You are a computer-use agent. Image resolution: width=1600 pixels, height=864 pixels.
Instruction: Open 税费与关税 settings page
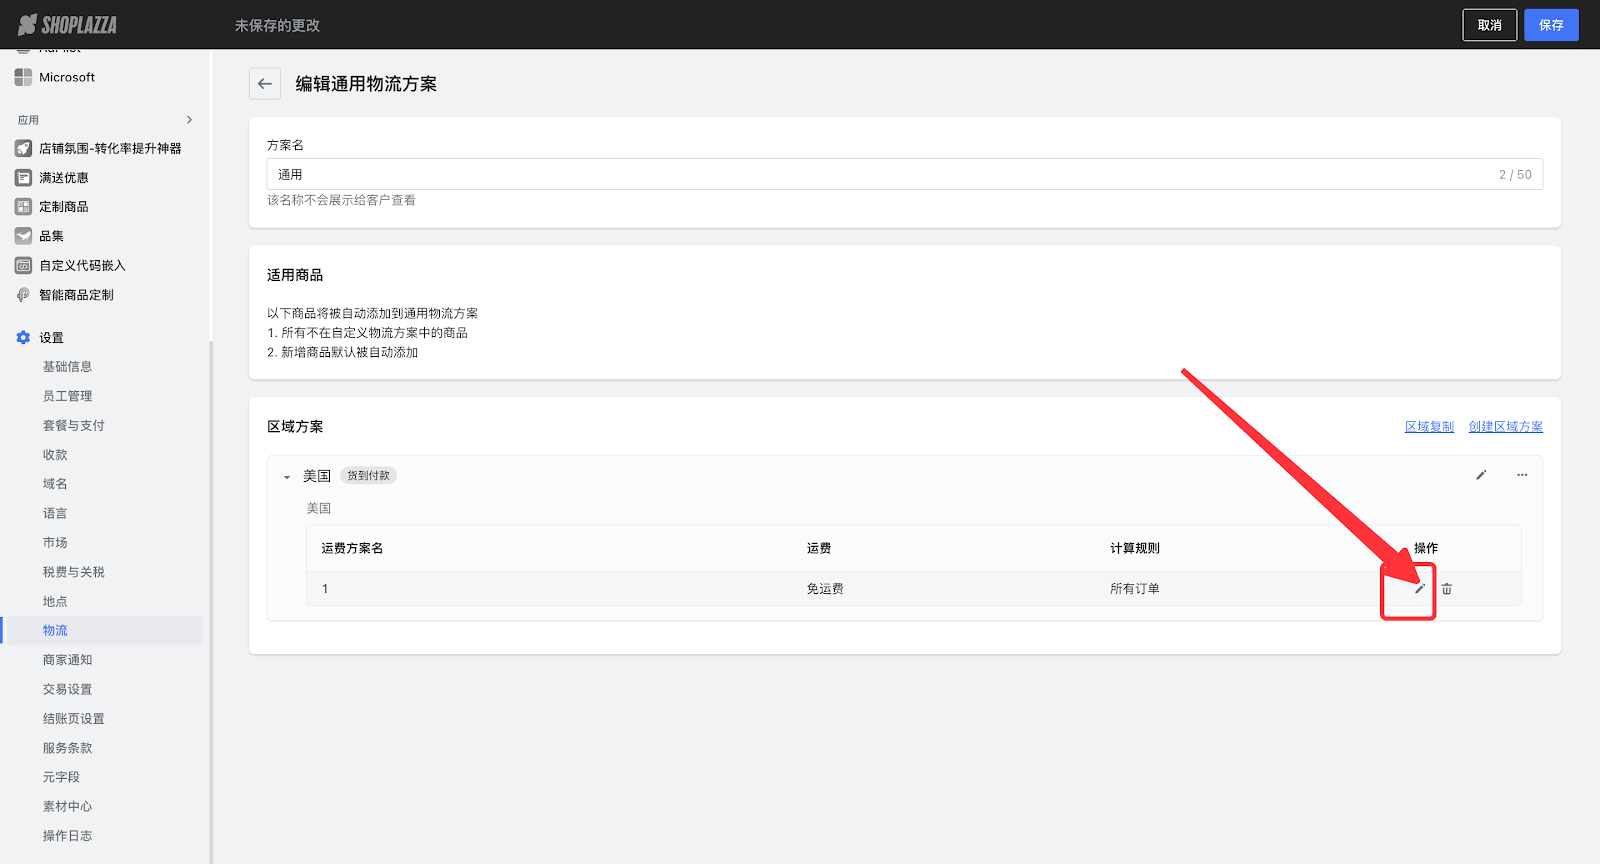coord(73,572)
